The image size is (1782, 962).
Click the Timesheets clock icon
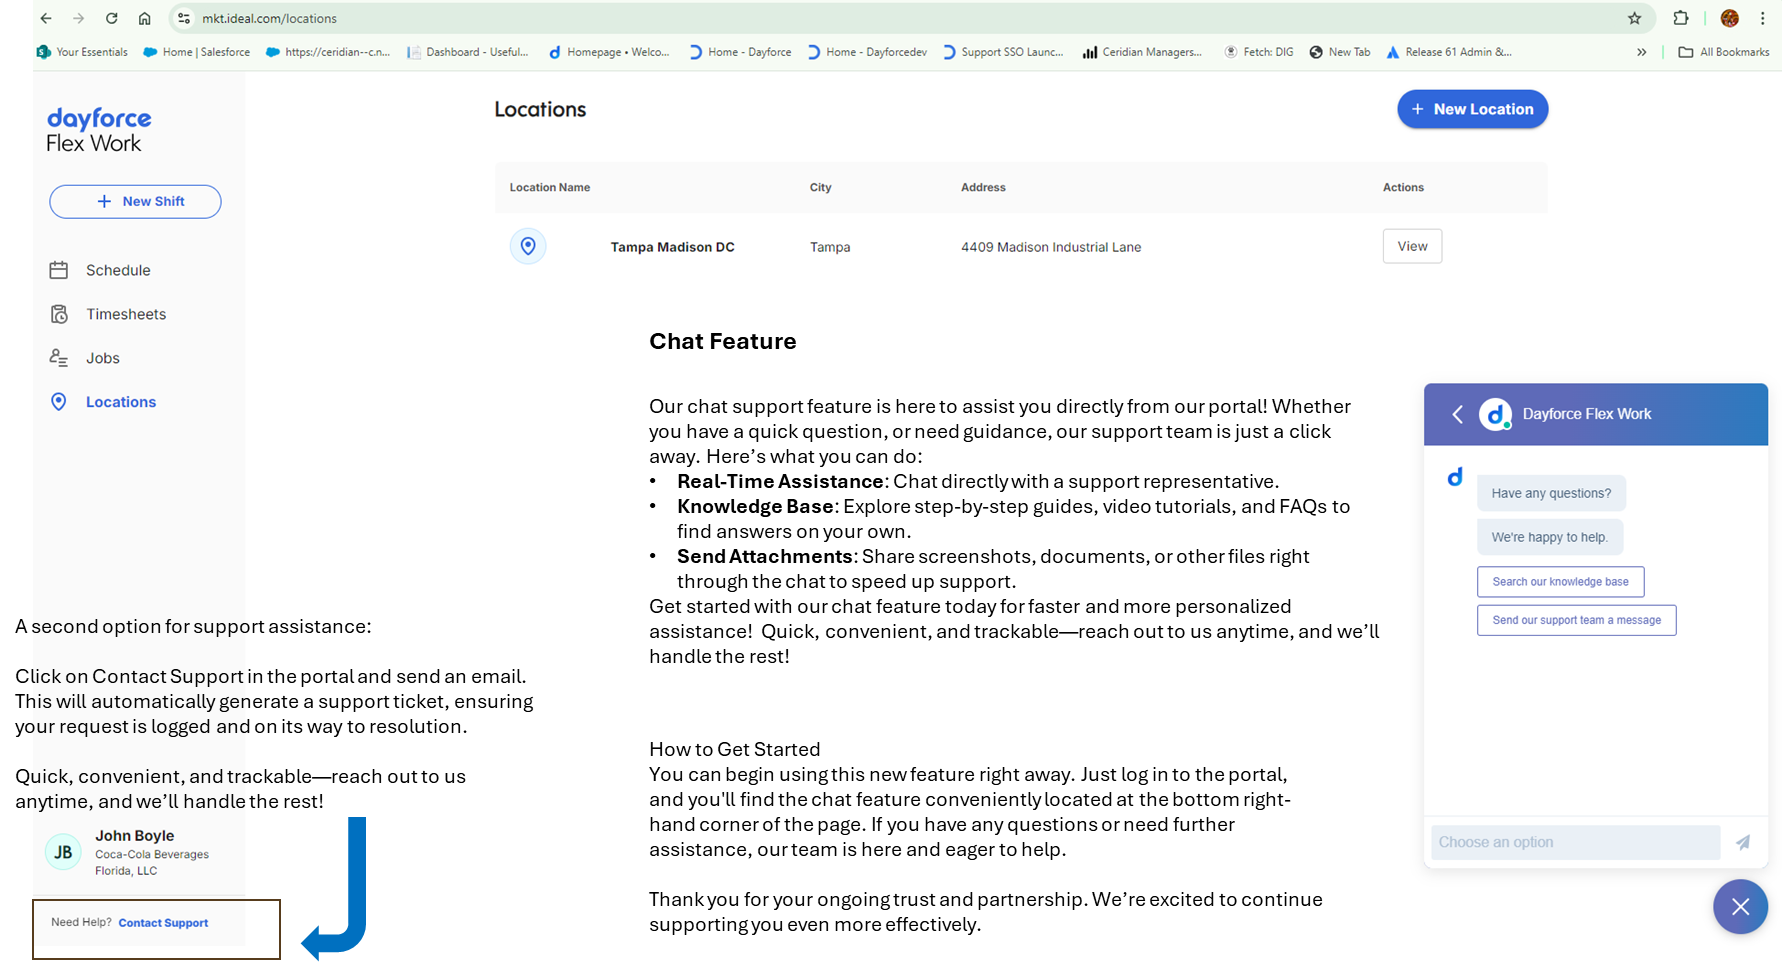click(x=59, y=314)
